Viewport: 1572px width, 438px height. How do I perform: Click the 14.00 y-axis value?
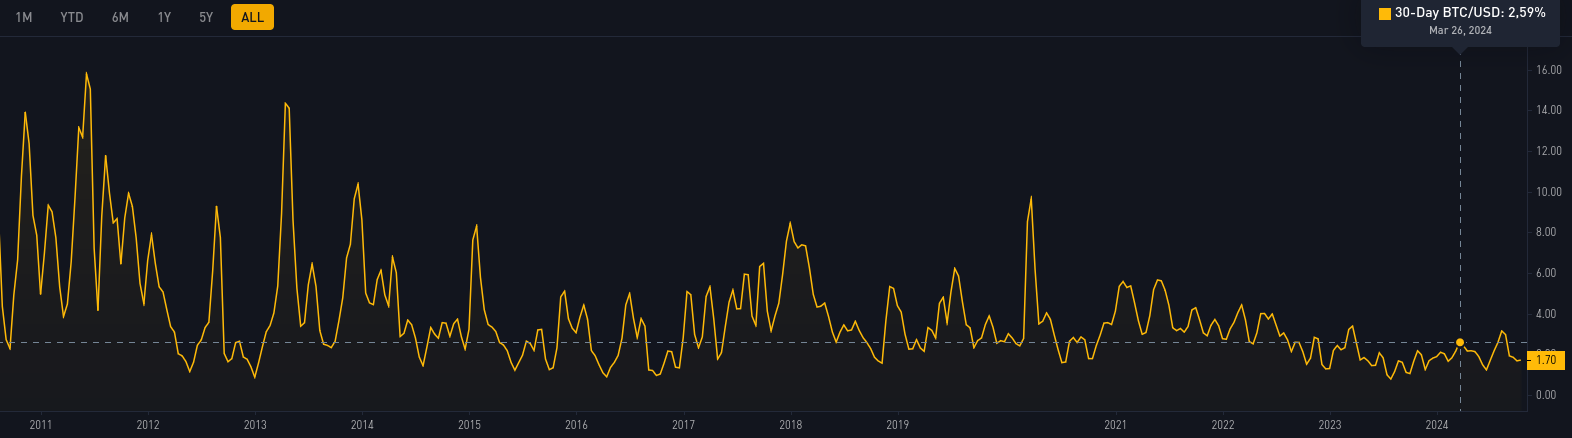1549,110
